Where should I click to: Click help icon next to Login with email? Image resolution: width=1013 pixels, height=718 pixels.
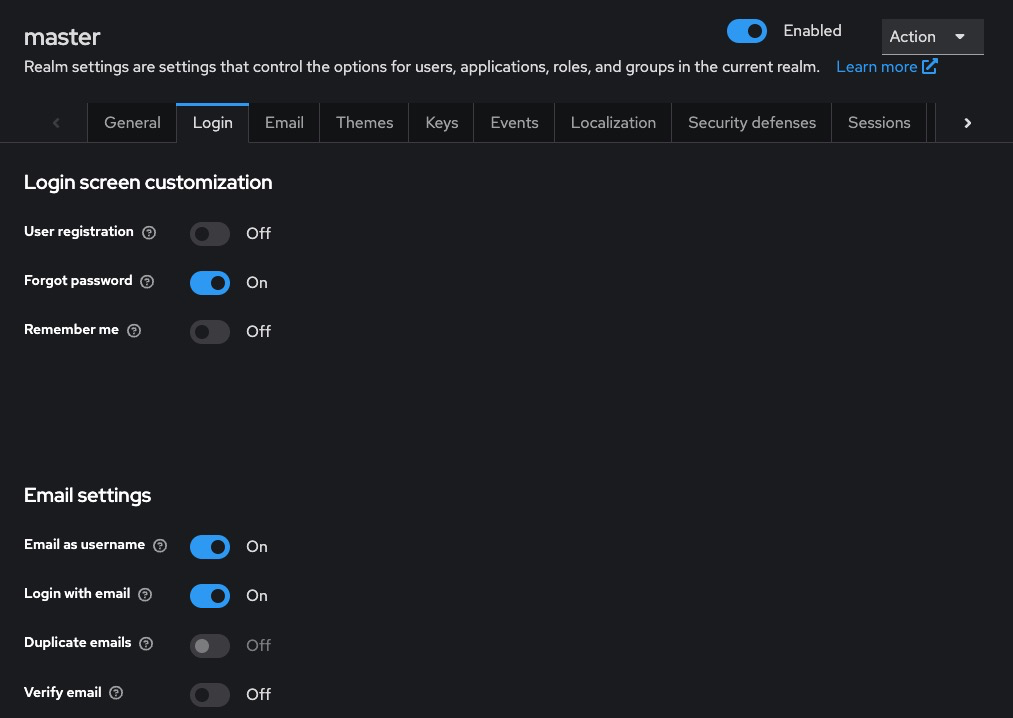(x=146, y=595)
